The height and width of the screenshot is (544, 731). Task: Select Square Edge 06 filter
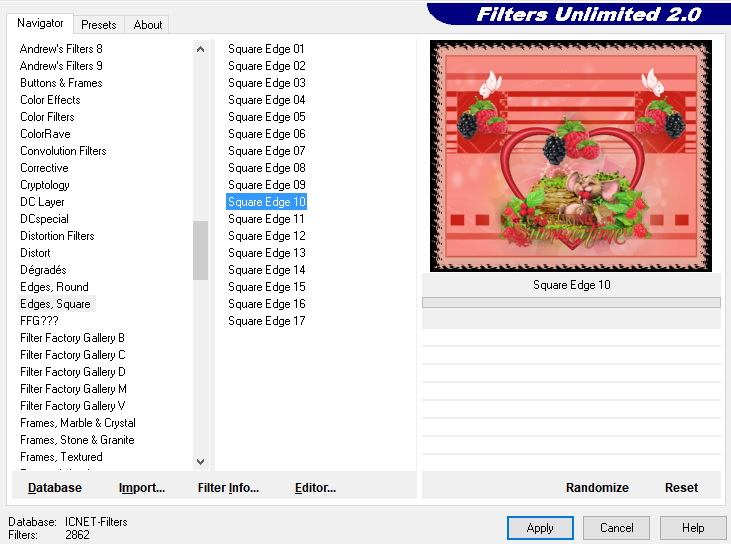click(266, 134)
